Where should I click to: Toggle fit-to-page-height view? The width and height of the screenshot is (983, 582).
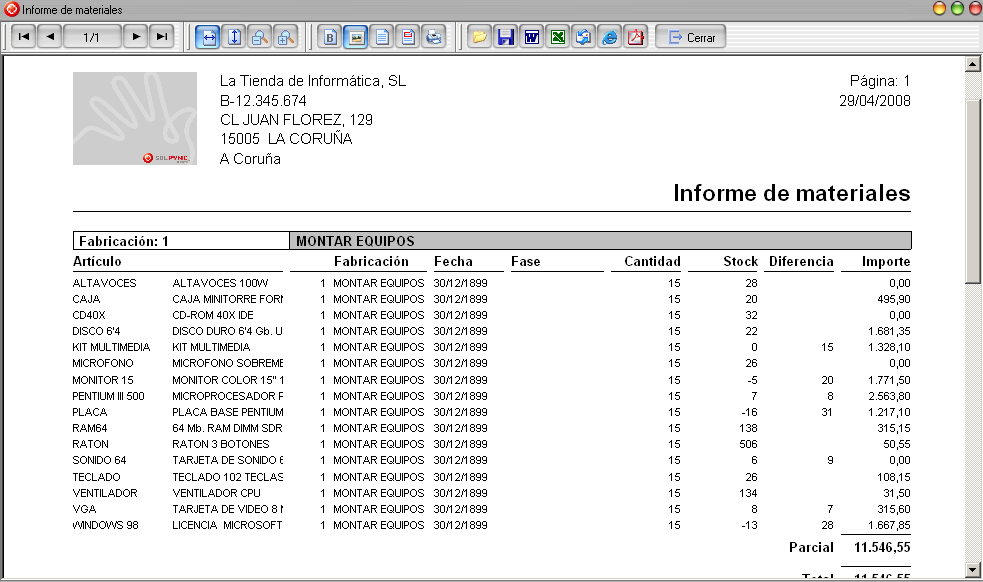pyautogui.click(x=234, y=37)
